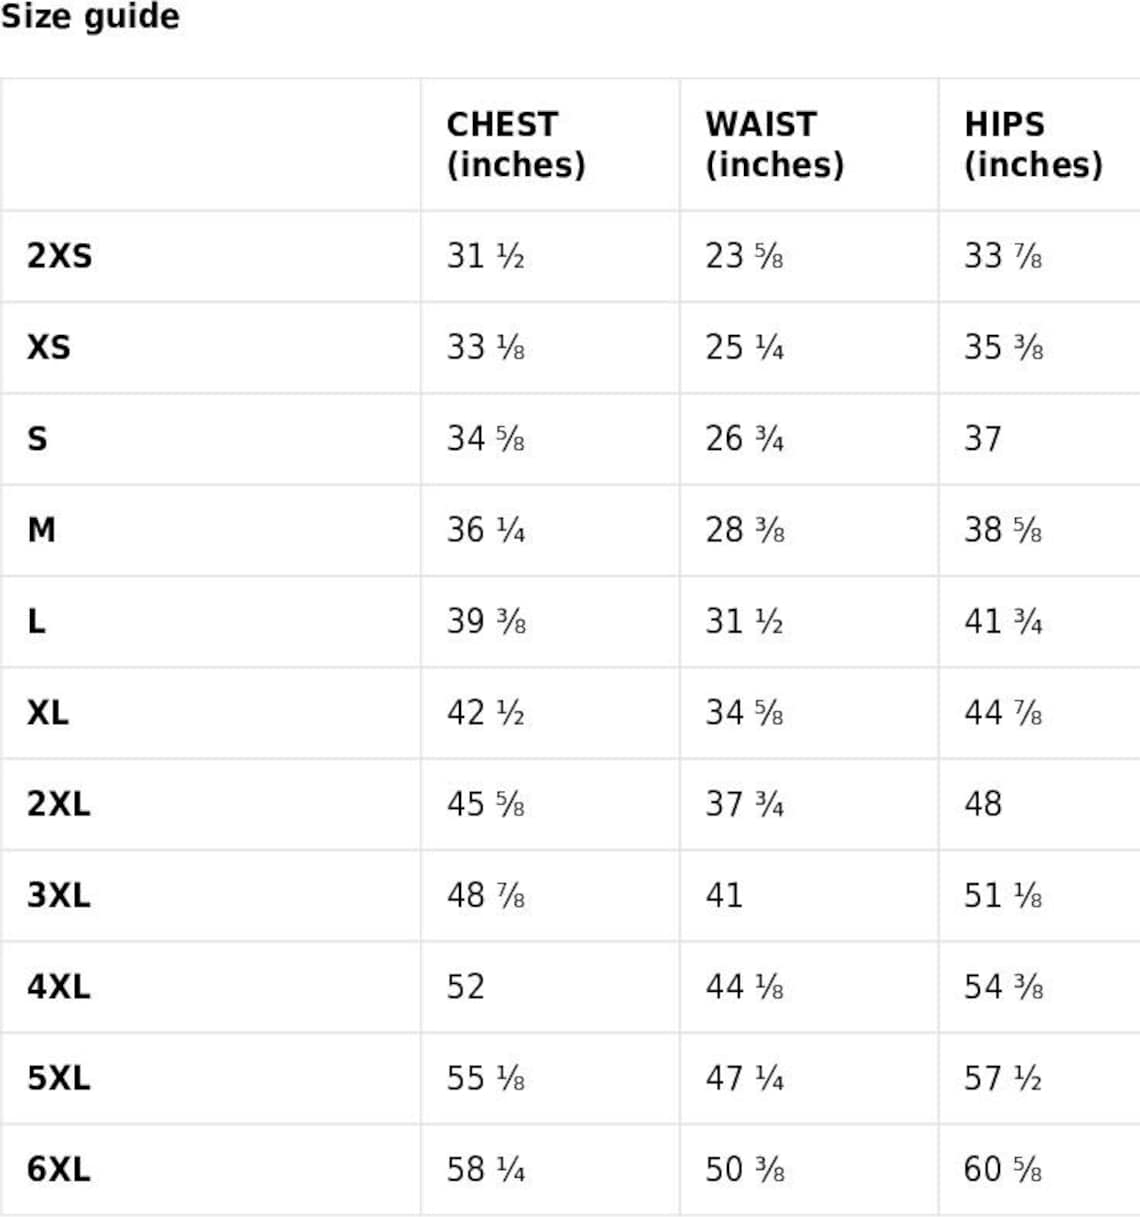The width and height of the screenshot is (1140, 1217).
Task: Select the 3XL size row label
Action: tap(58, 894)
